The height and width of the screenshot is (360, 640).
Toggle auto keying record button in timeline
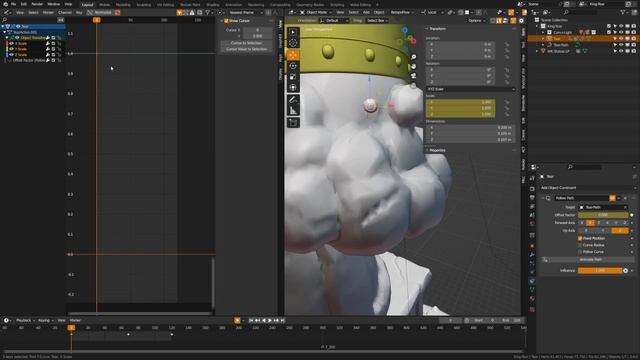point(237,320)
